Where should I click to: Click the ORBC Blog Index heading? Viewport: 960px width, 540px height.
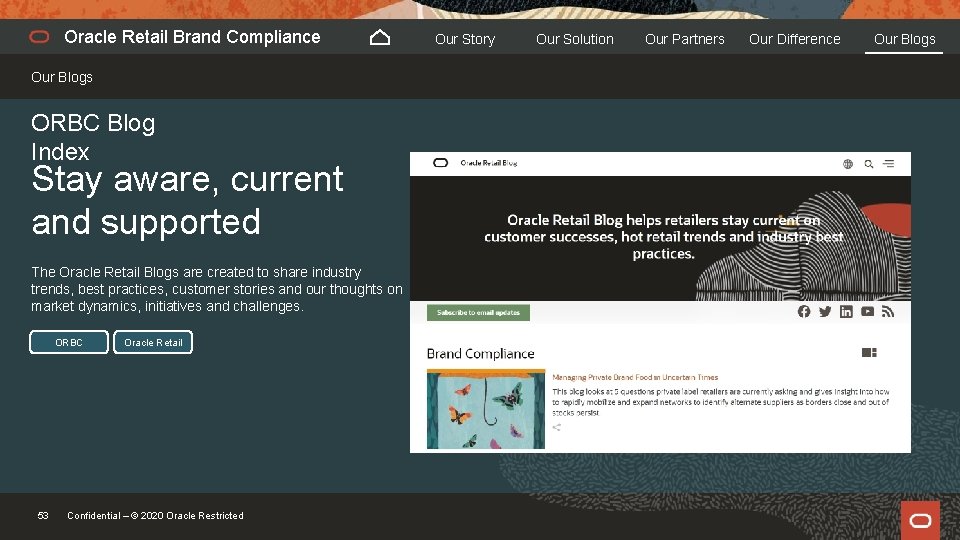pos(93,137)
